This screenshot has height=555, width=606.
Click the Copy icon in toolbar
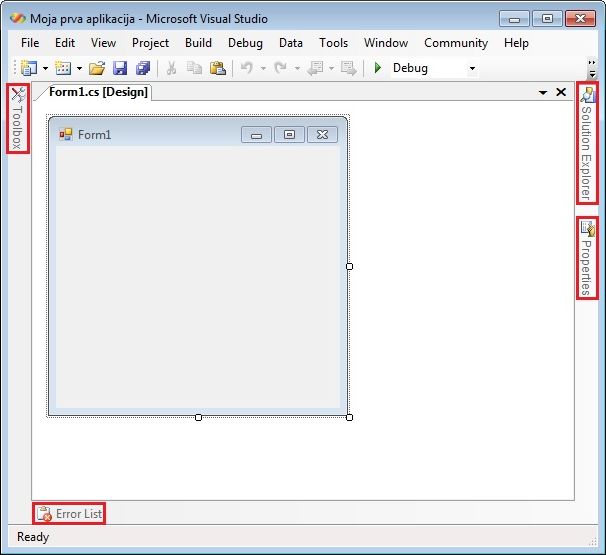click(194, 68)
